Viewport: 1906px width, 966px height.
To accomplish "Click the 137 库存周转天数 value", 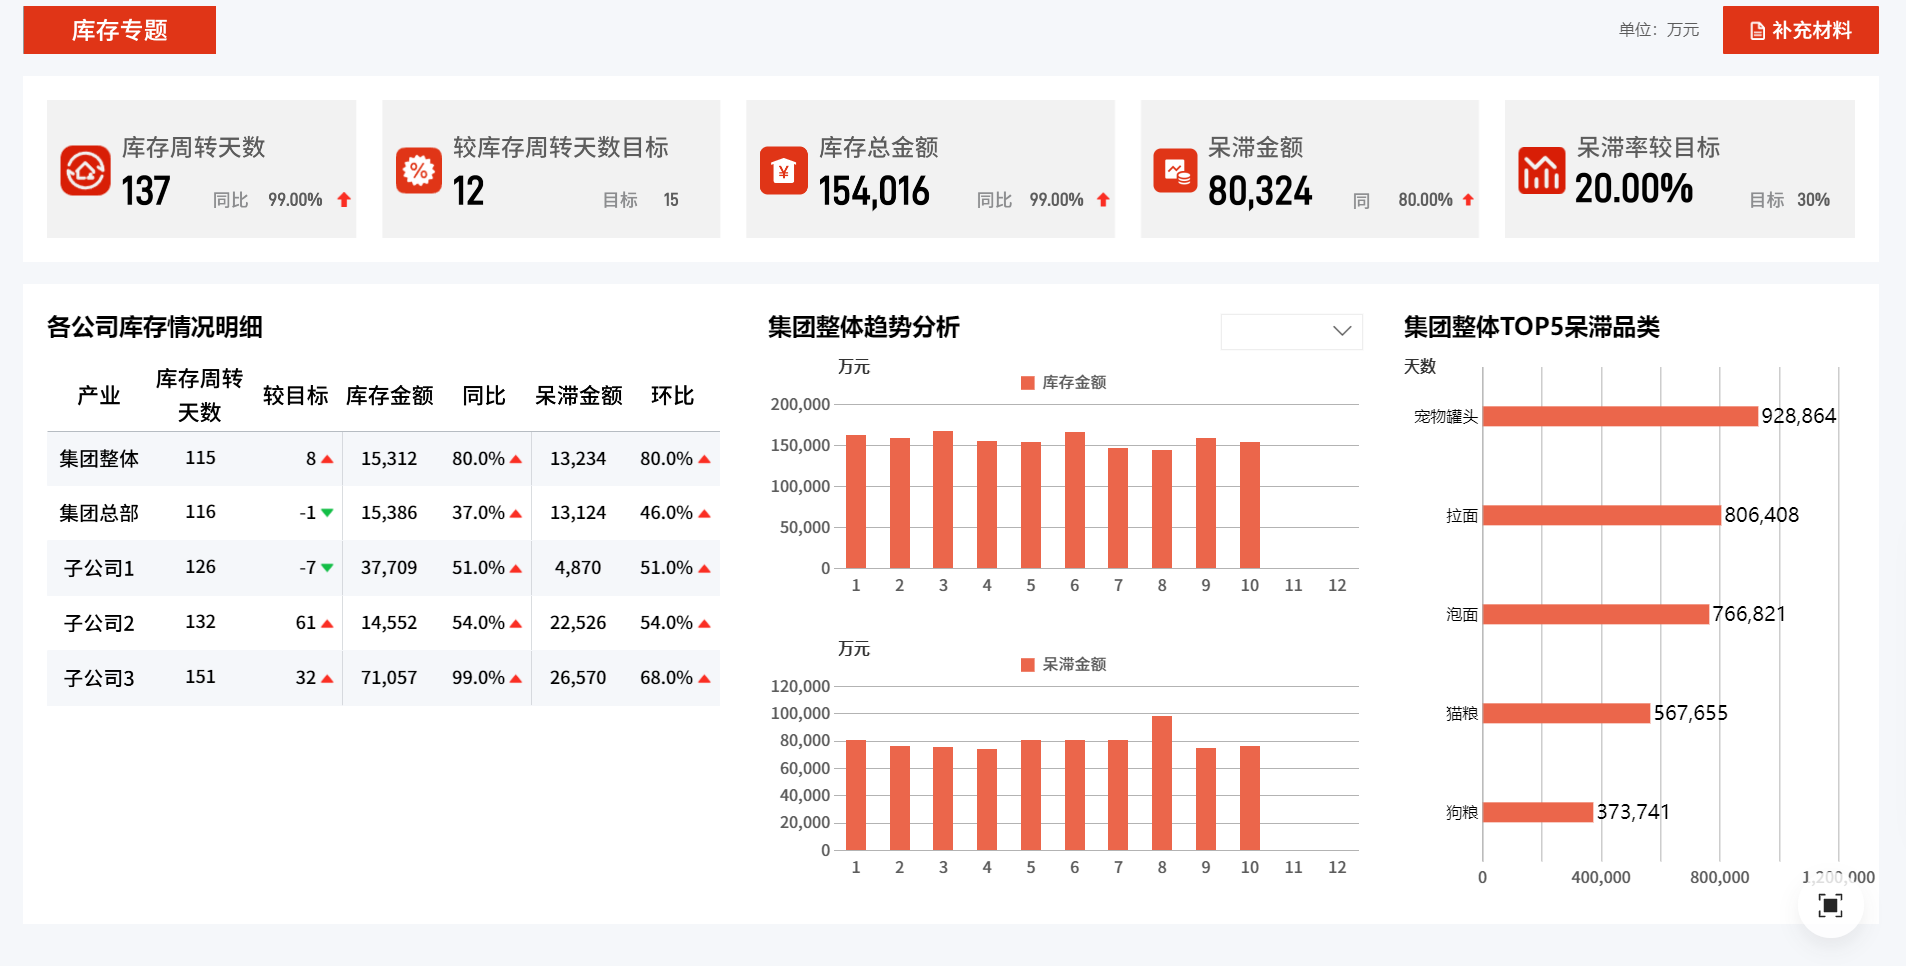I will point(145,191).
